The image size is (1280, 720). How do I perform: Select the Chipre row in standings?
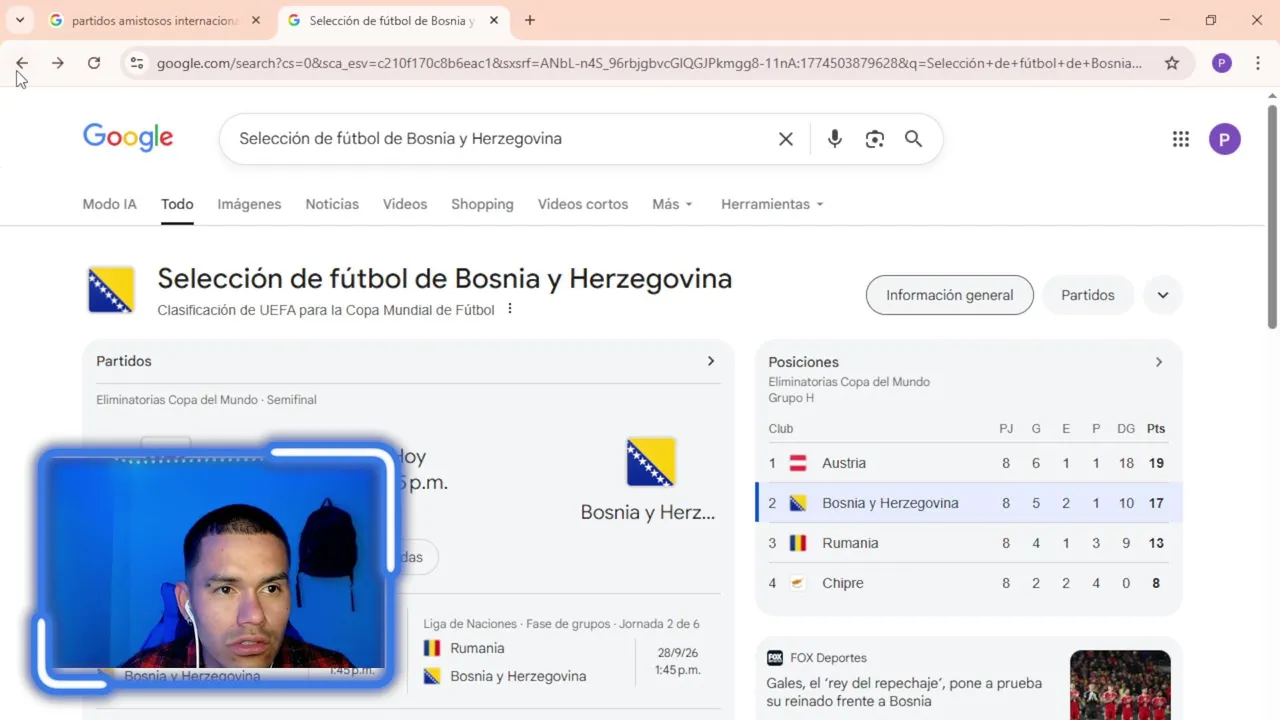click(x=968, y=583)
